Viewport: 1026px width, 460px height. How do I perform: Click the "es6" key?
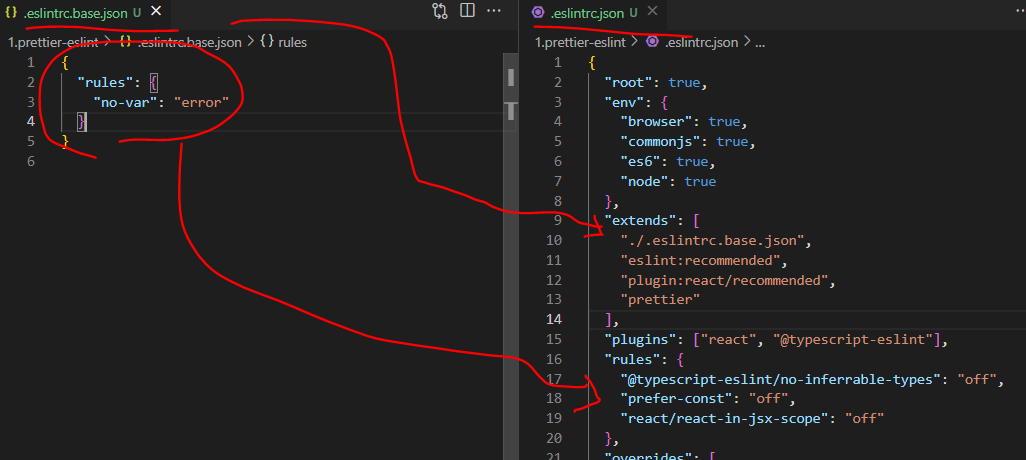tap(643, 162)
